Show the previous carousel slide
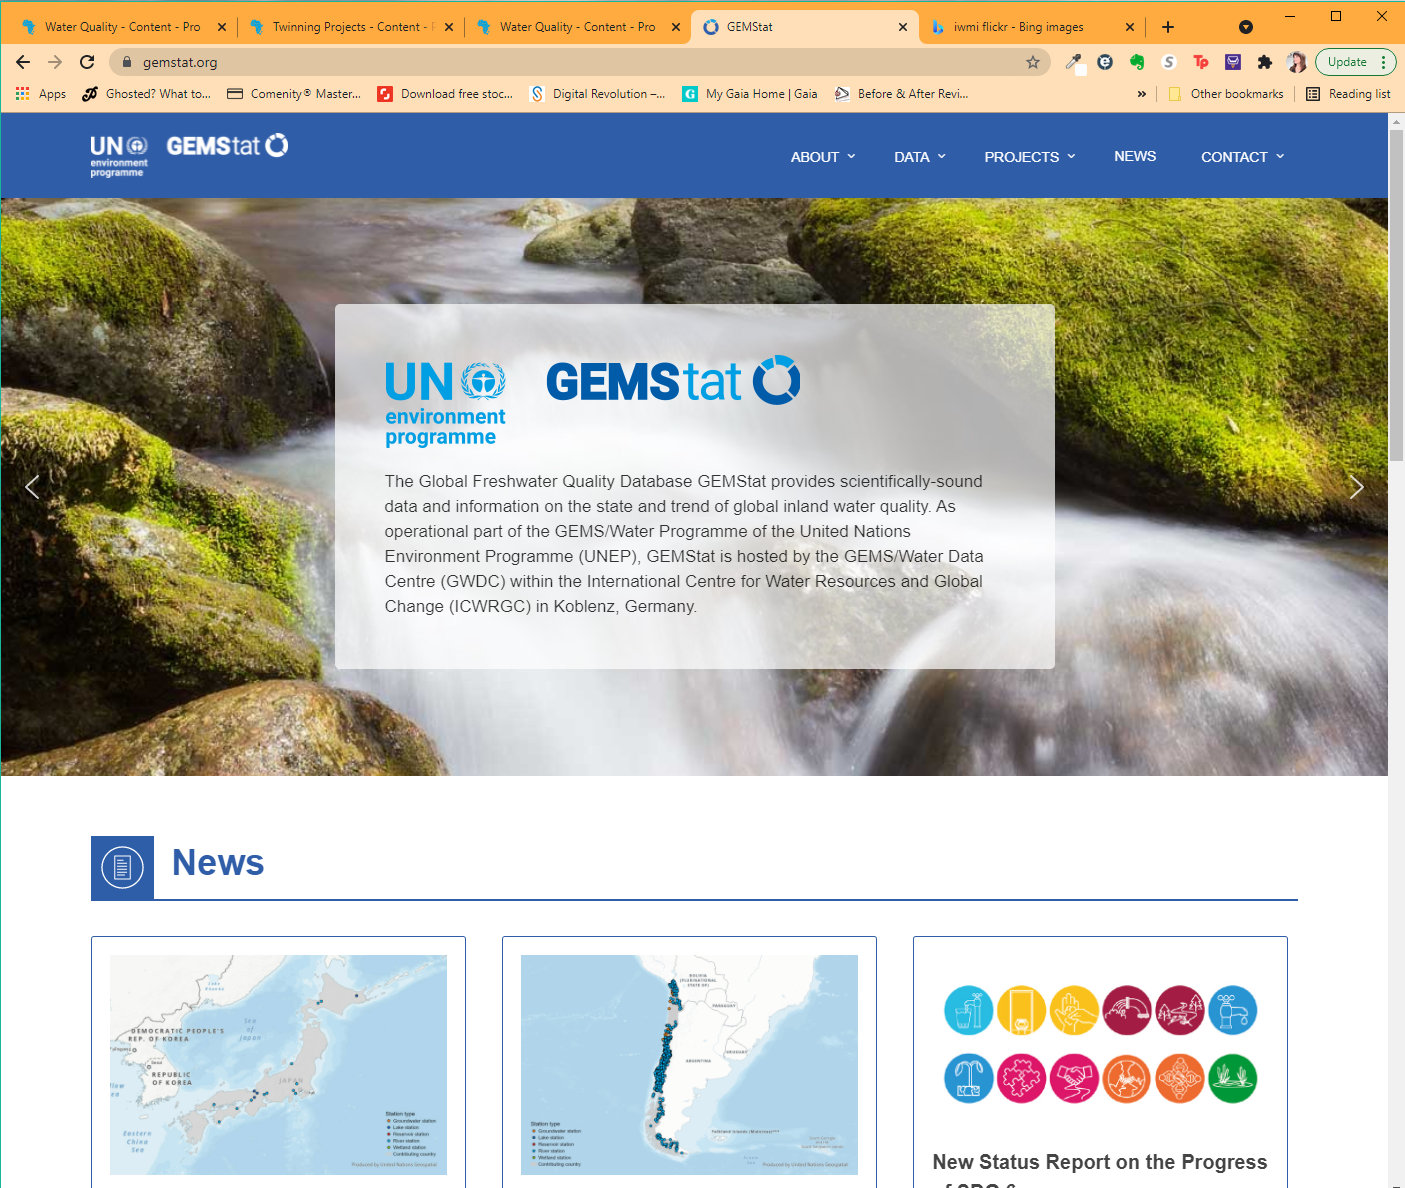 point(32,487)
